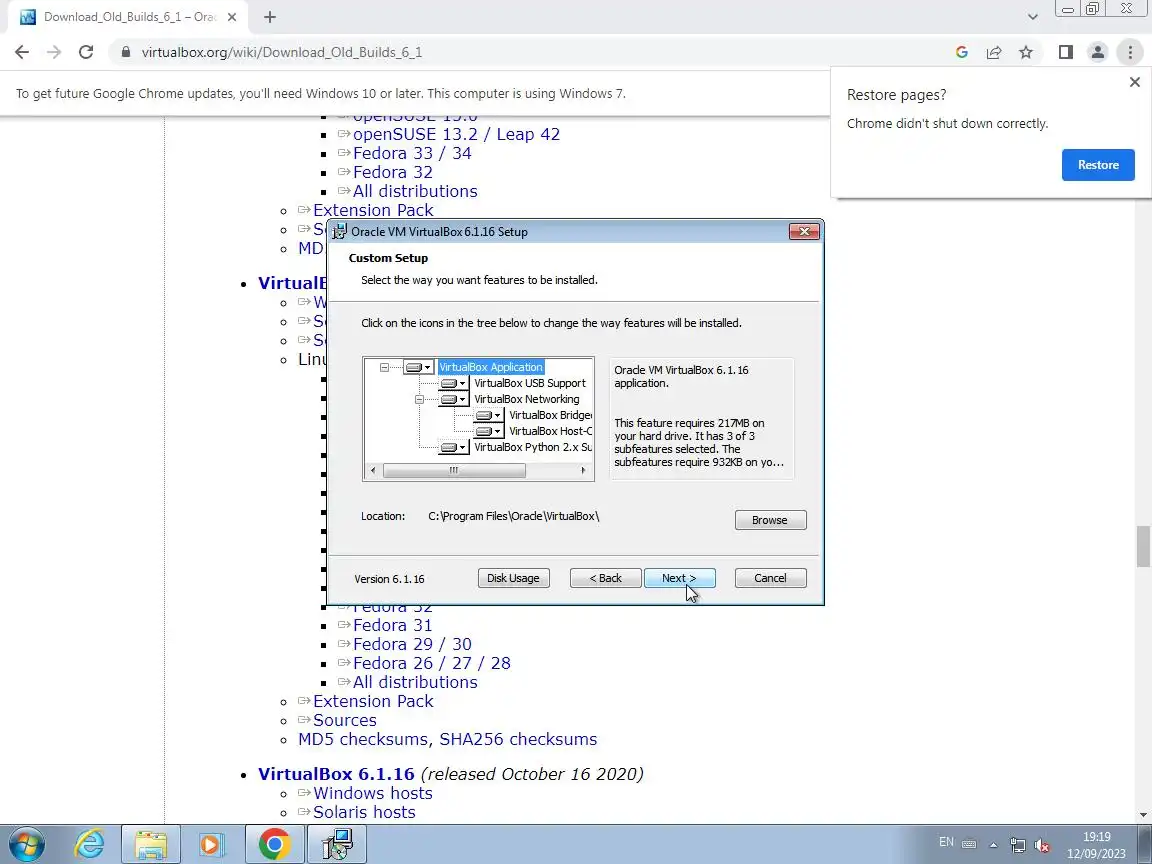Click the feature tree scroll right arrow
This screenshot has height=864, width=1152.
(584, 470)
